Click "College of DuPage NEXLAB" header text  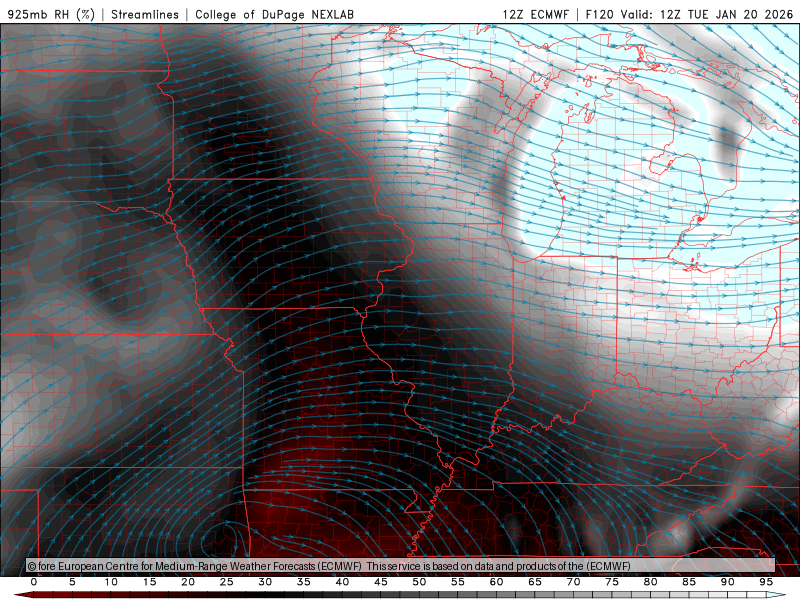pyautogui.click(x=274, y=14)
